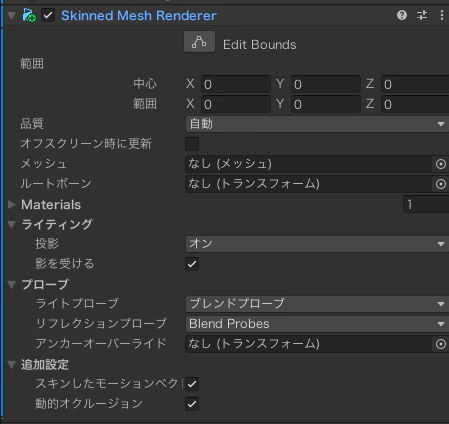
Task: Click the 品質 property label
Action: click(x=32, y=124)
